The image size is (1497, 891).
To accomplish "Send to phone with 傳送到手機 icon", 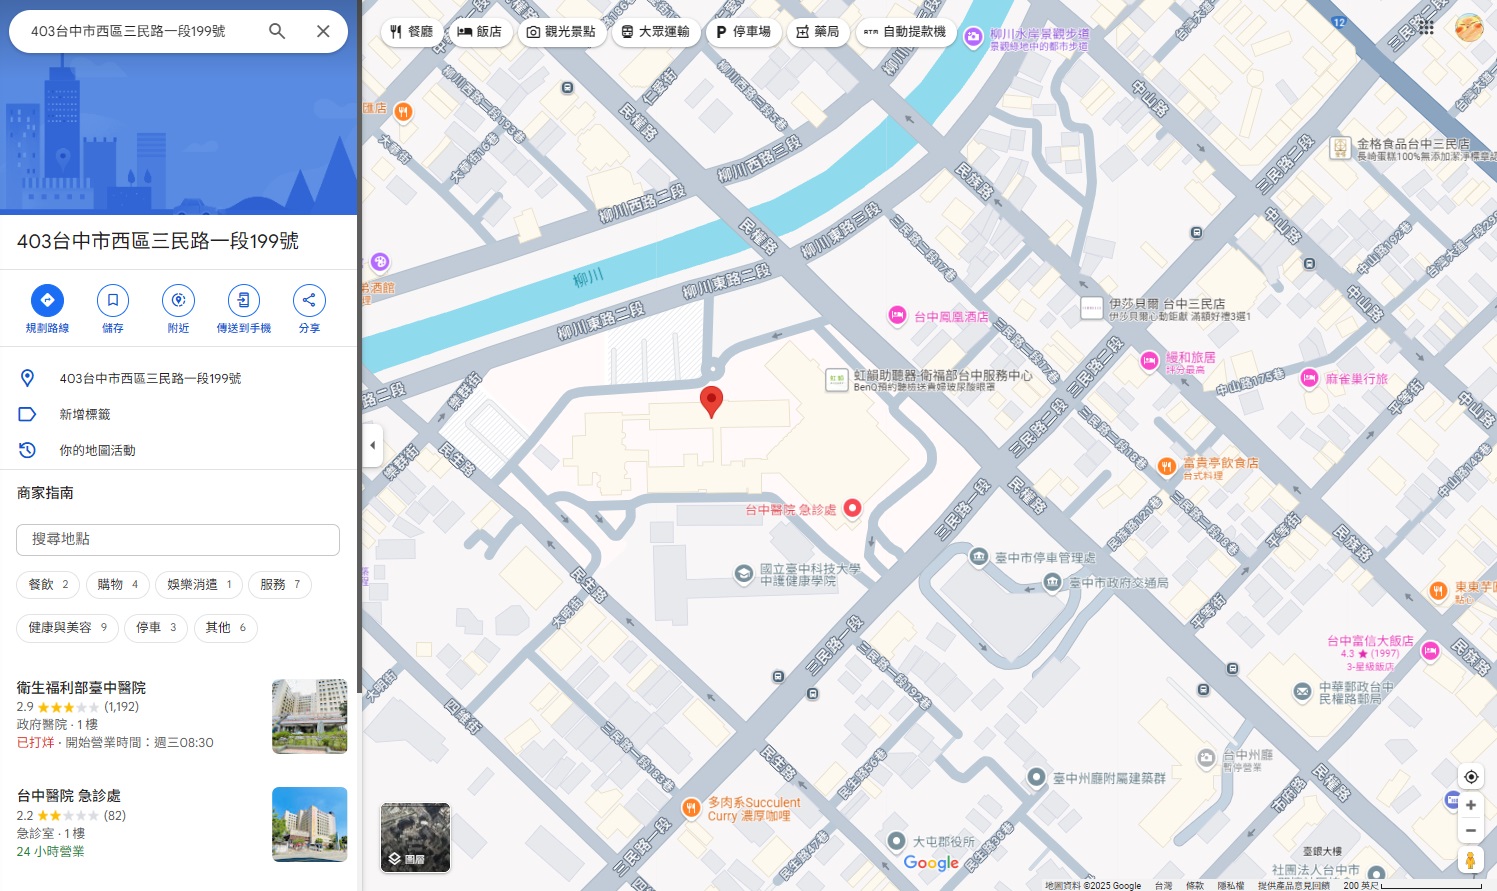I will click(243, 301).
